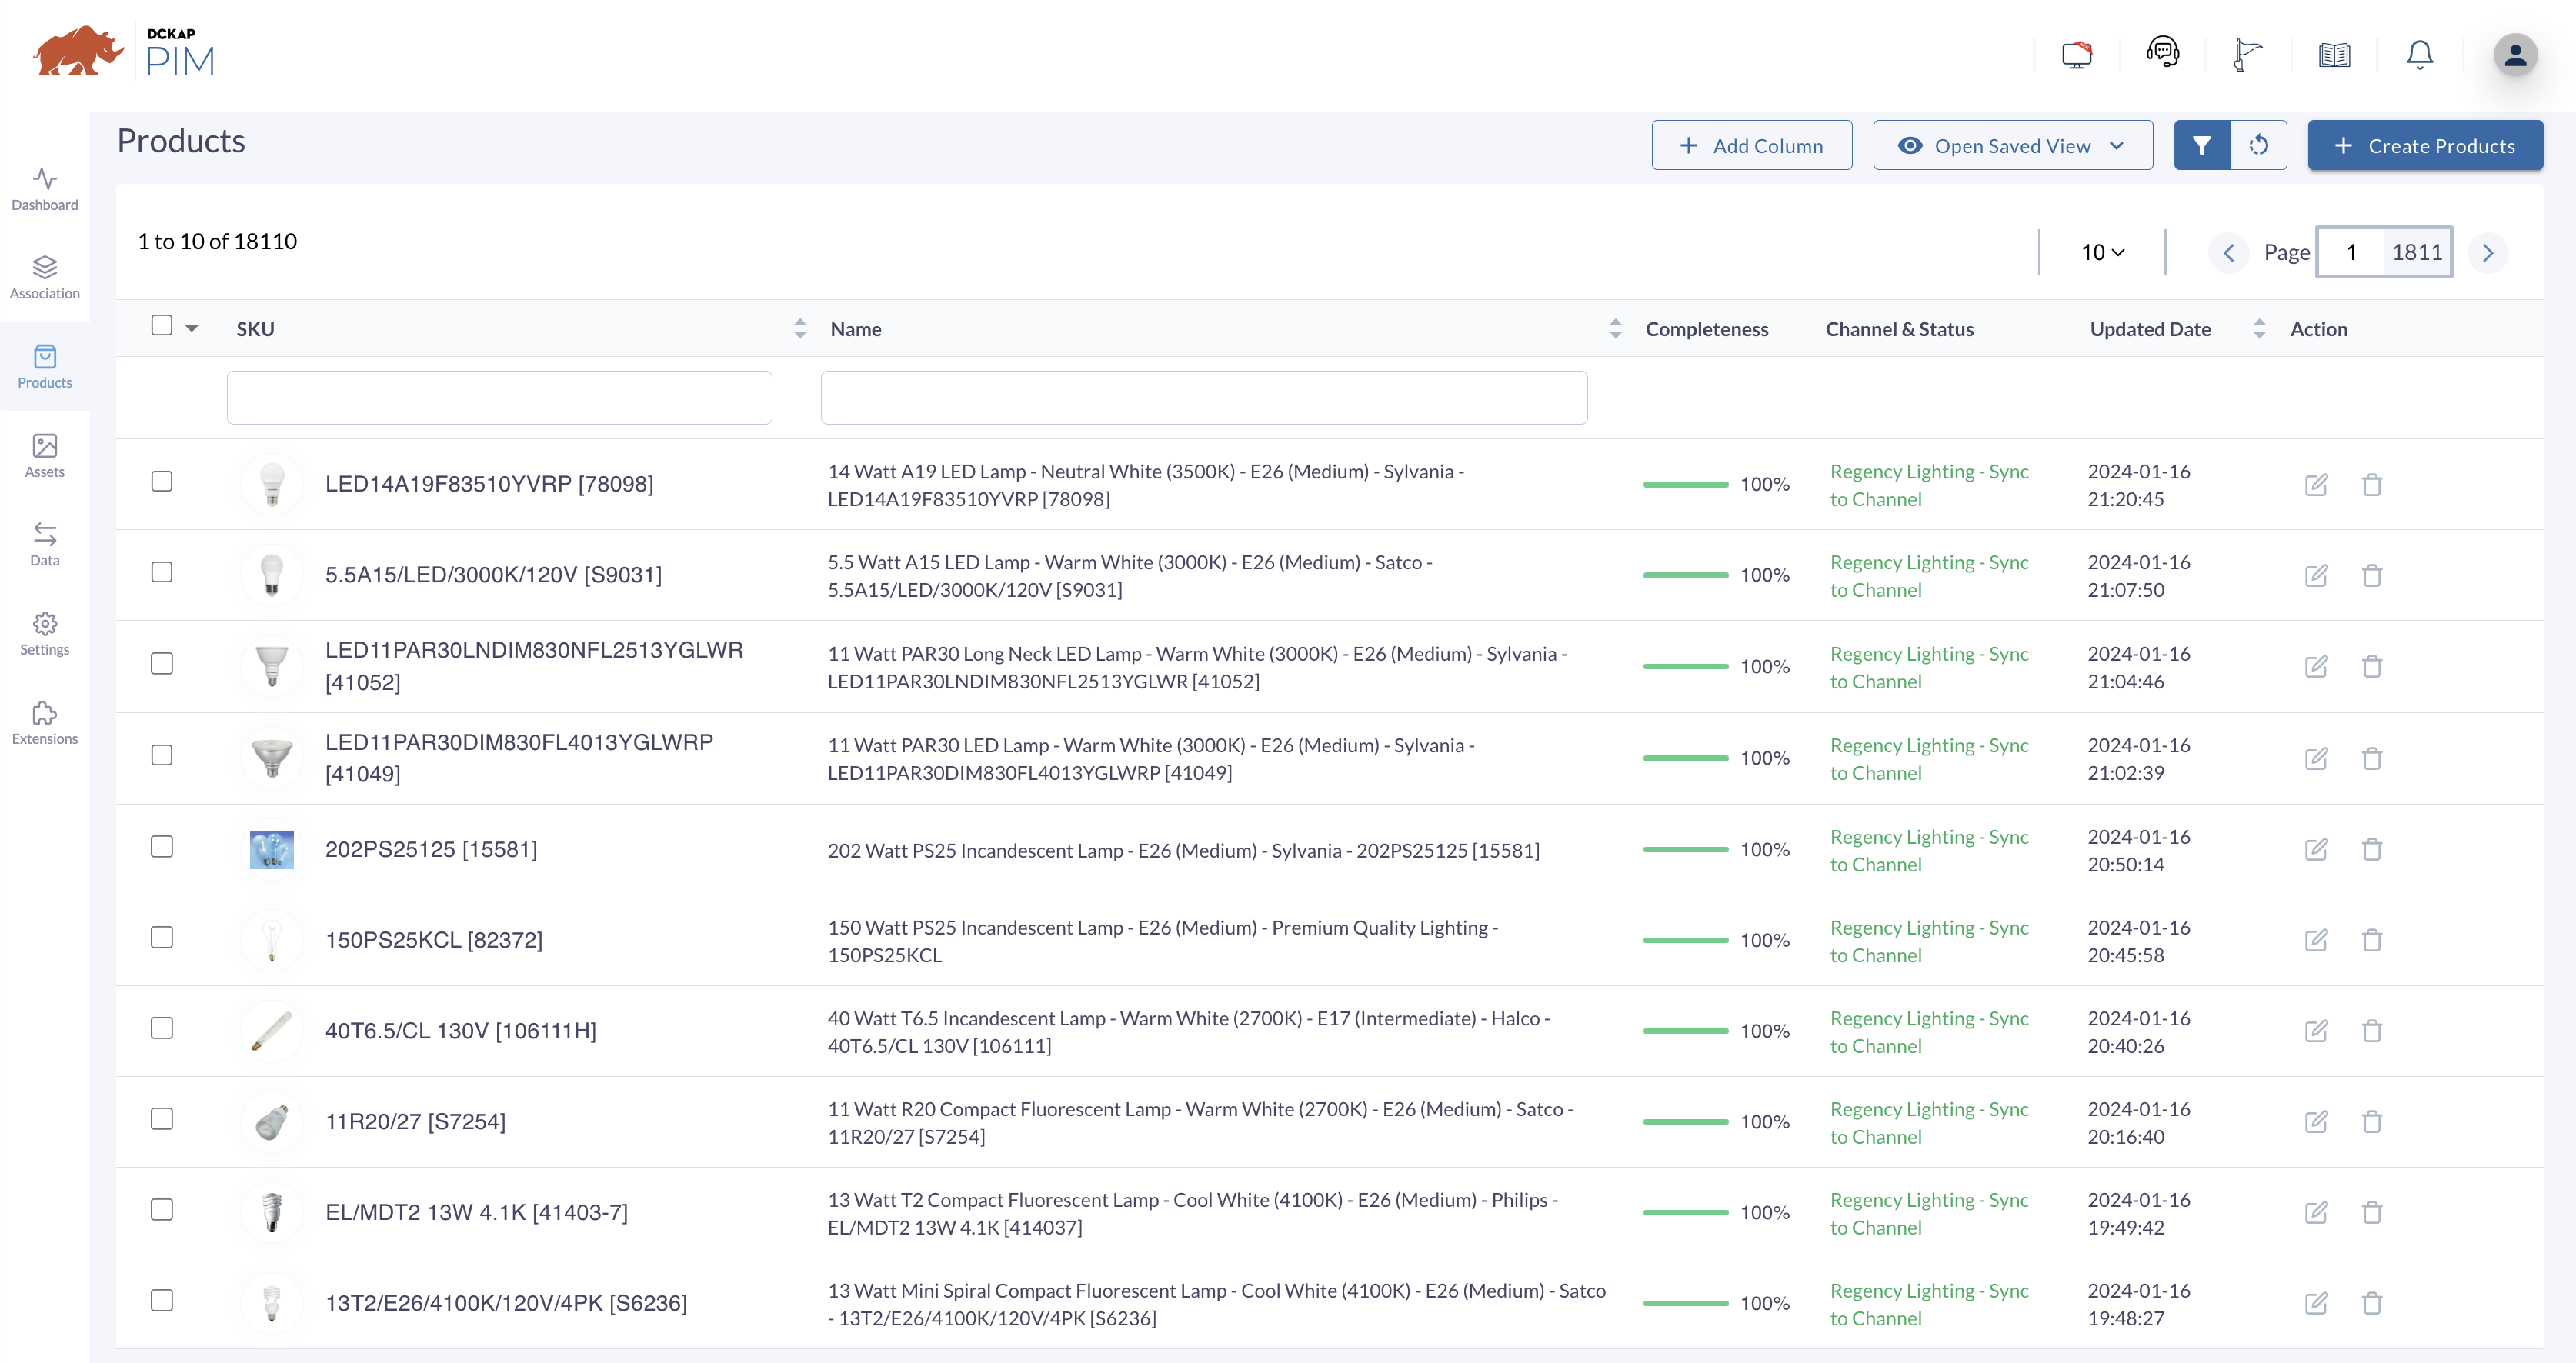Expand the Open Saved View dropdown
Viewport: 2576px width, 1363px height.
2012,146
